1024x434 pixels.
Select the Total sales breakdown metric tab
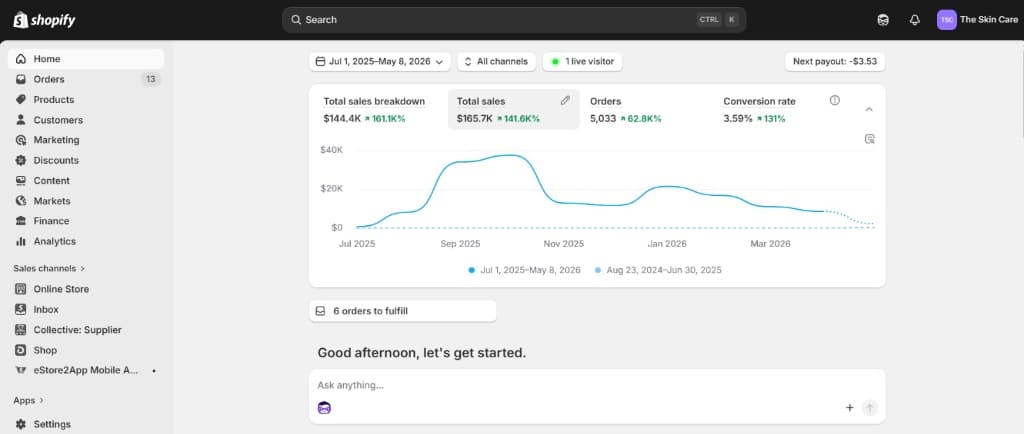(380, 110)
